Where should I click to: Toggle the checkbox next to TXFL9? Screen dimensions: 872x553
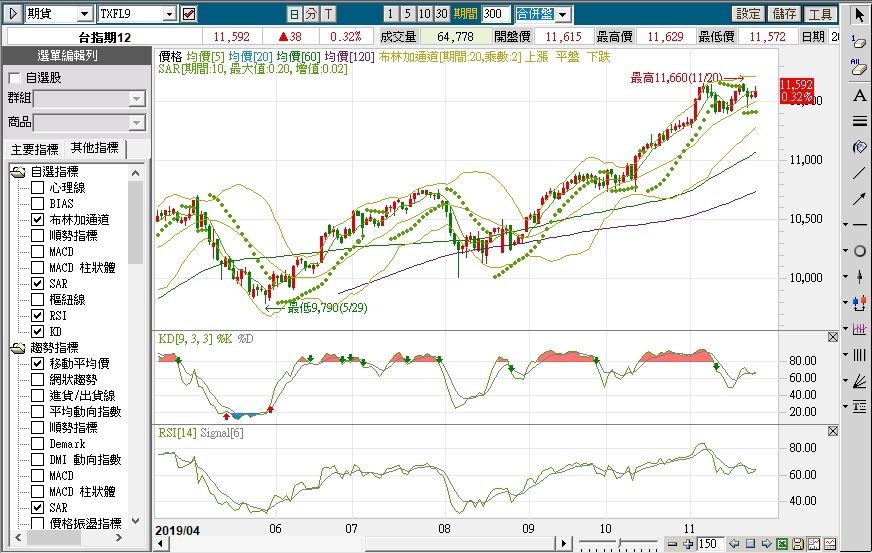coord(189,14)
